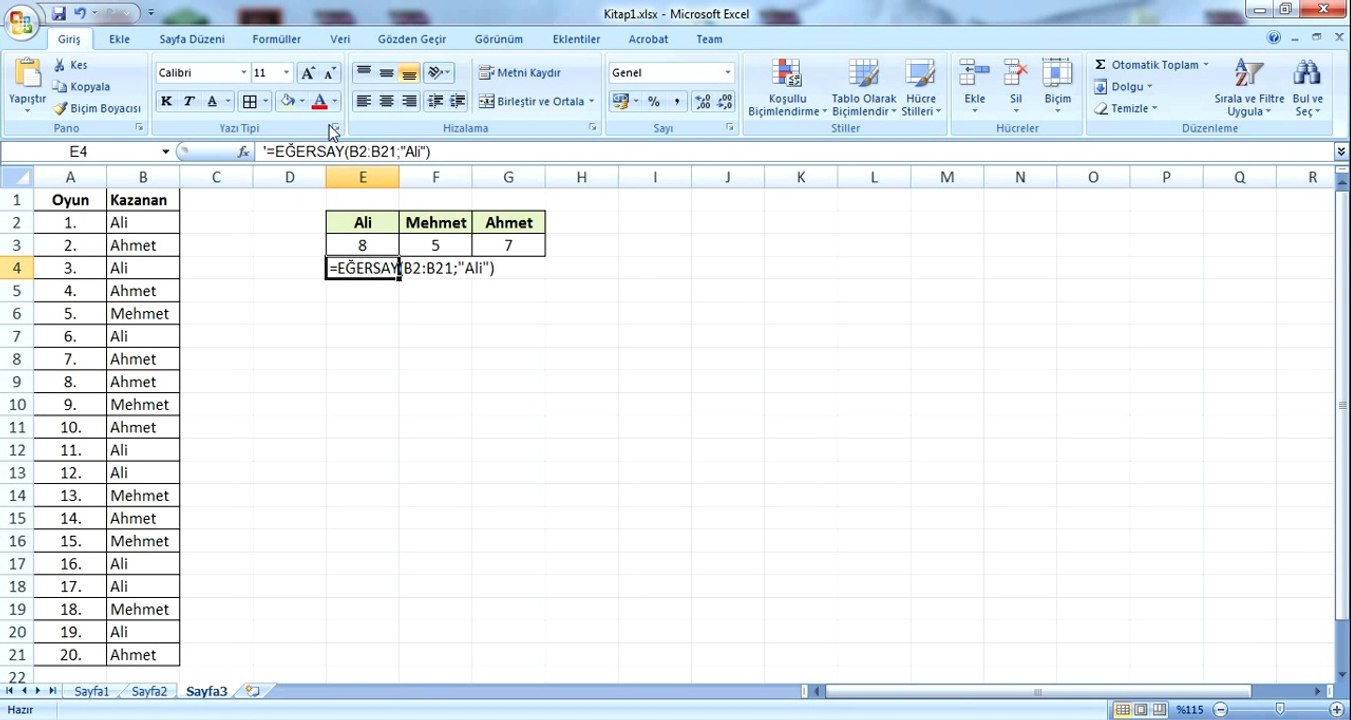Open Otomatik Toplam dropdown arrow
The height and width of the screenshot is (720, 1351).
1205,65
